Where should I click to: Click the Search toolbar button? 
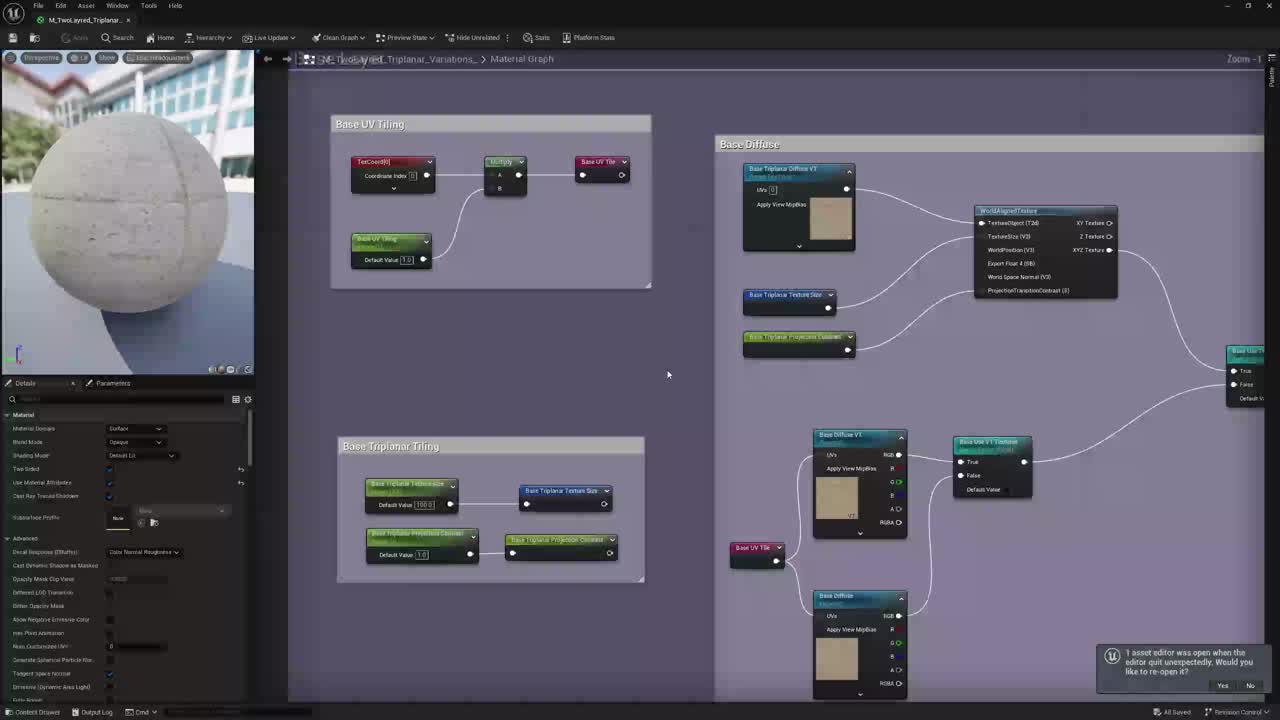click(117, 38)
